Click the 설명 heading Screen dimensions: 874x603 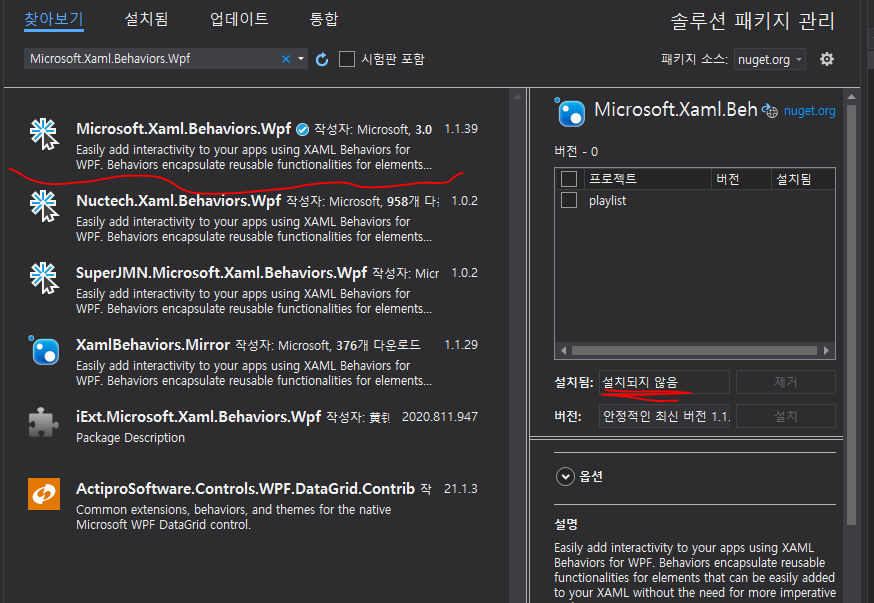566,524
